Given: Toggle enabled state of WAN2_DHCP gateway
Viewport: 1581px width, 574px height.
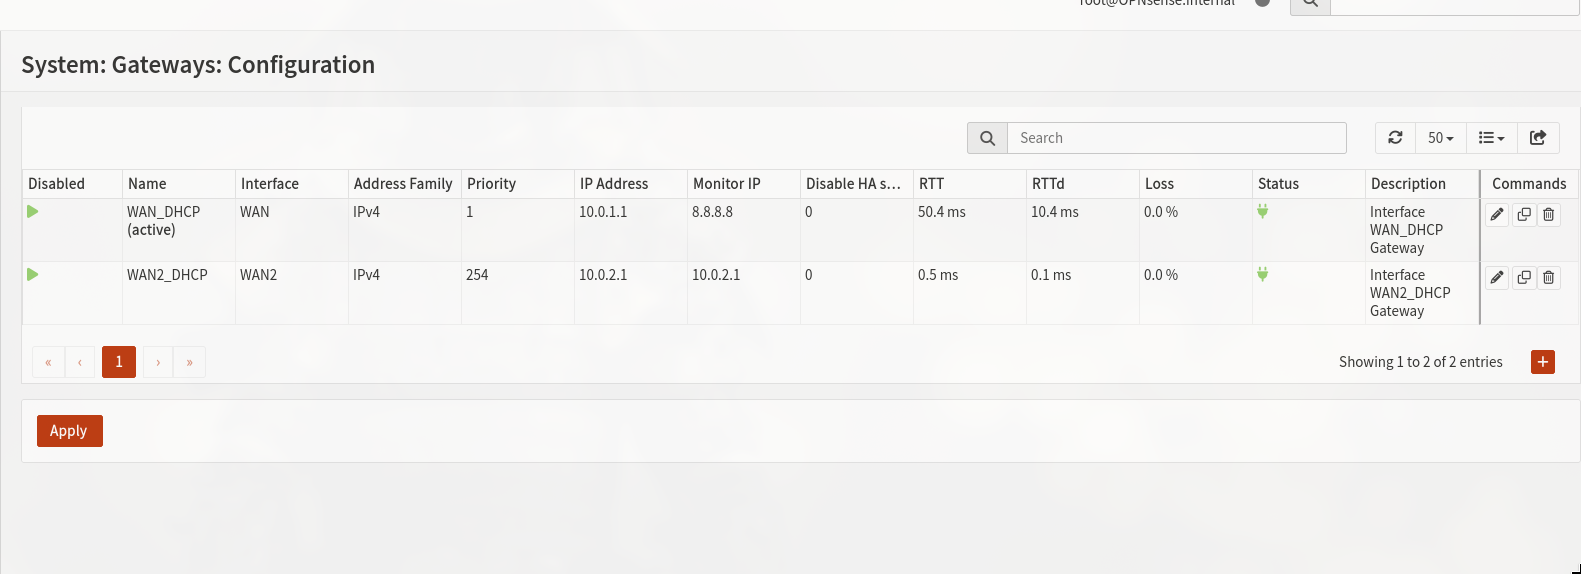Looking at the screenshot, I should [x=33, y=275].
